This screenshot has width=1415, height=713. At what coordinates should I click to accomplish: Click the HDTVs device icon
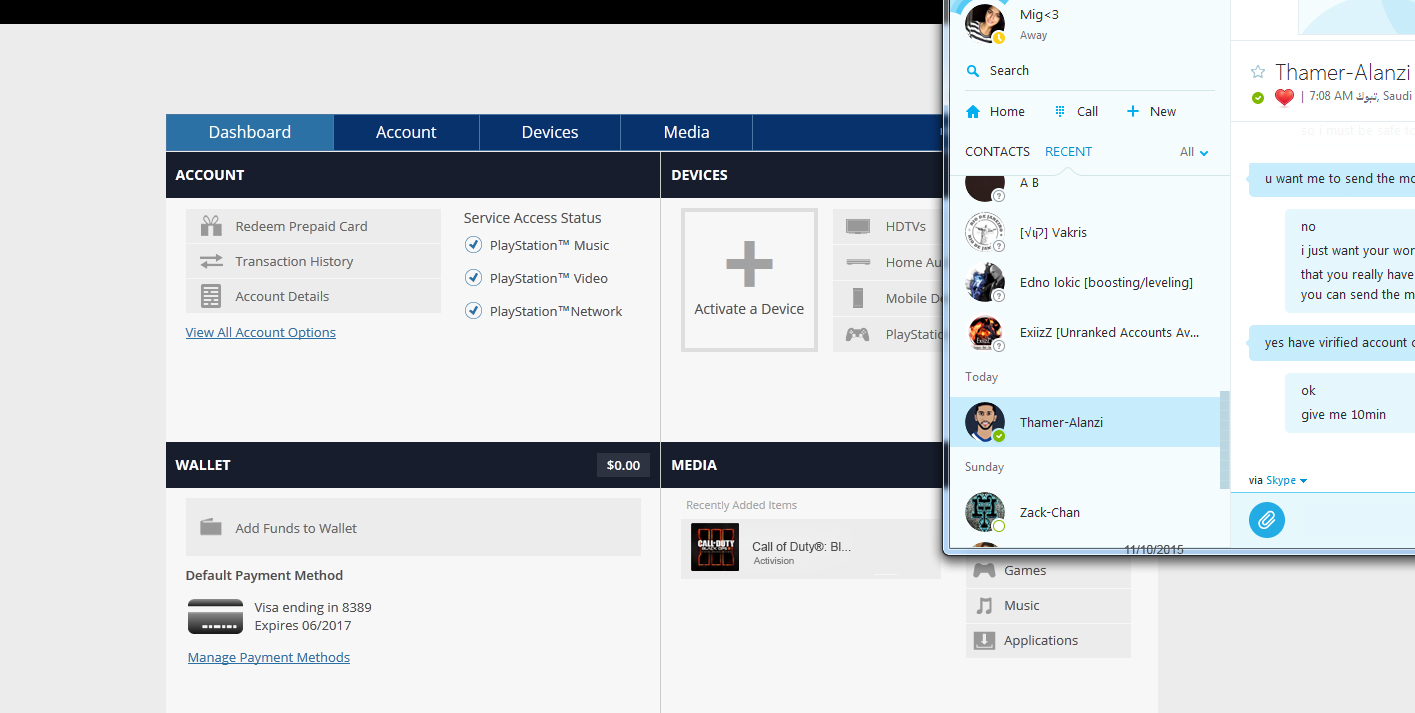pos(858,227)
